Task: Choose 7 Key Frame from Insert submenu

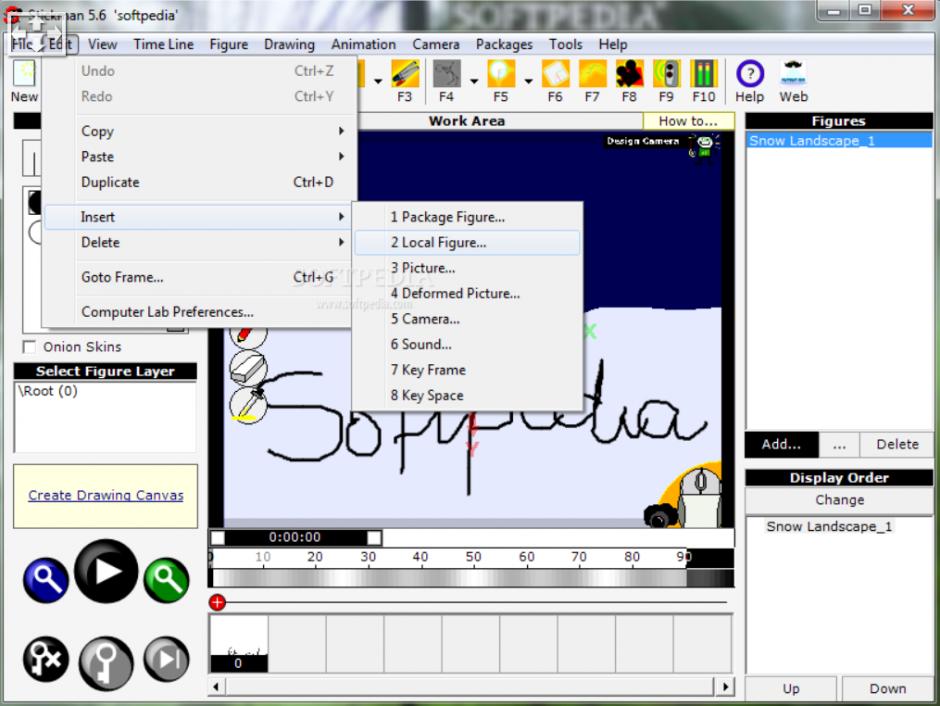Action: coord(468,370)
